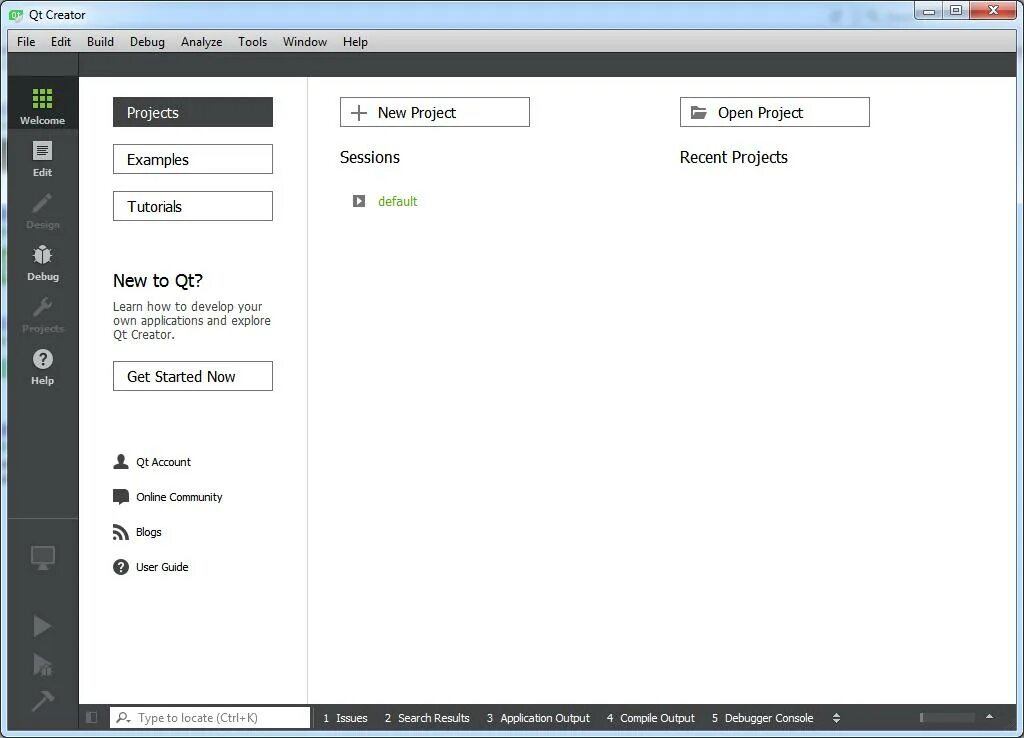Open Projects mode wrench icon
This screenshot has width=1024, height=738.
click(x=42, y=307)
